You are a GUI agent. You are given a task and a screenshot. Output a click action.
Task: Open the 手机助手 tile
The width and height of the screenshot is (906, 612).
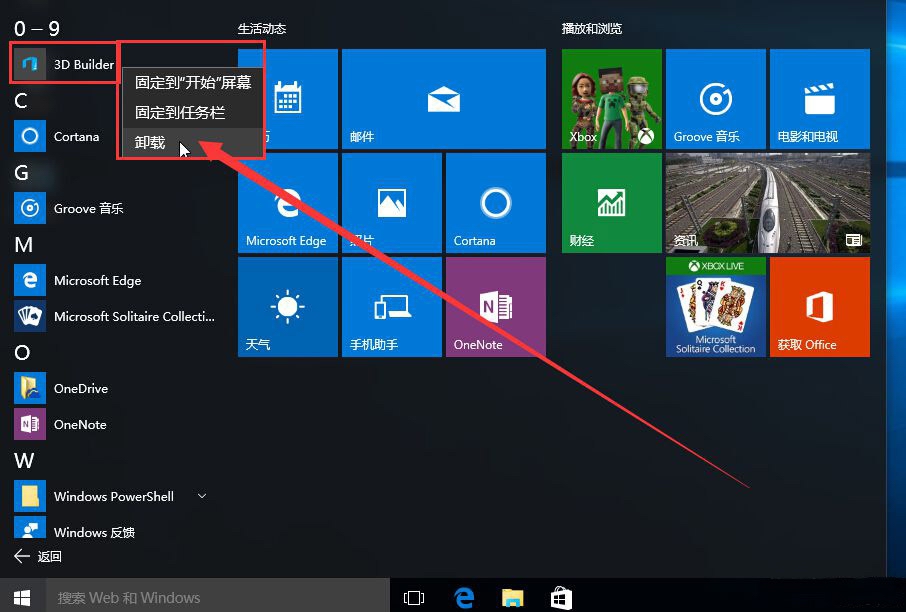392,307
